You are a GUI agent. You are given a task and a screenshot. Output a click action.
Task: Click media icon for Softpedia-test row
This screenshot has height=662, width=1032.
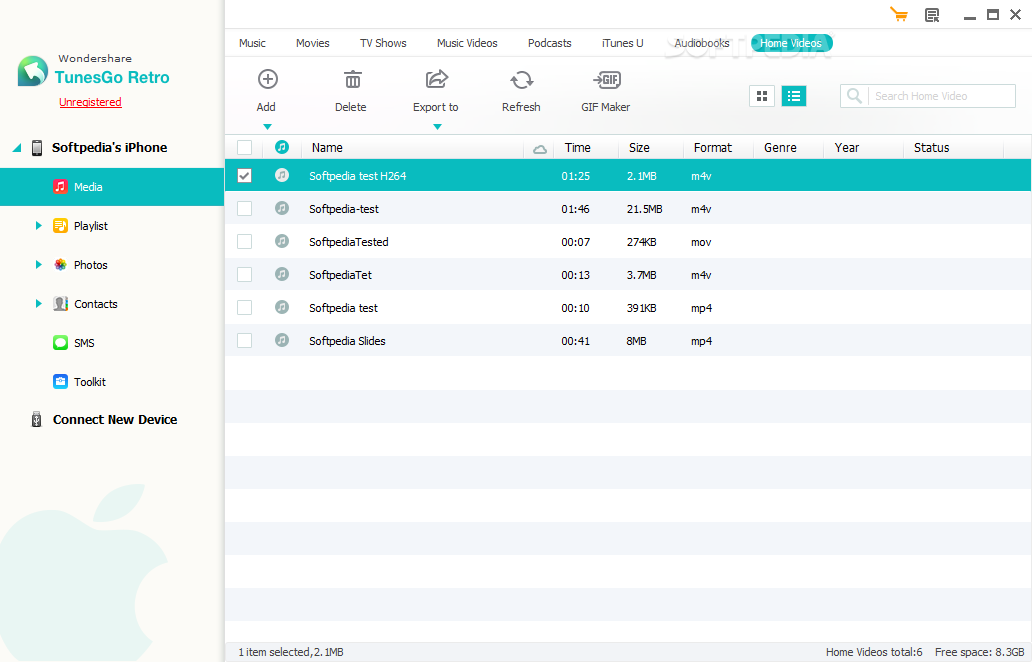[282, 209]
